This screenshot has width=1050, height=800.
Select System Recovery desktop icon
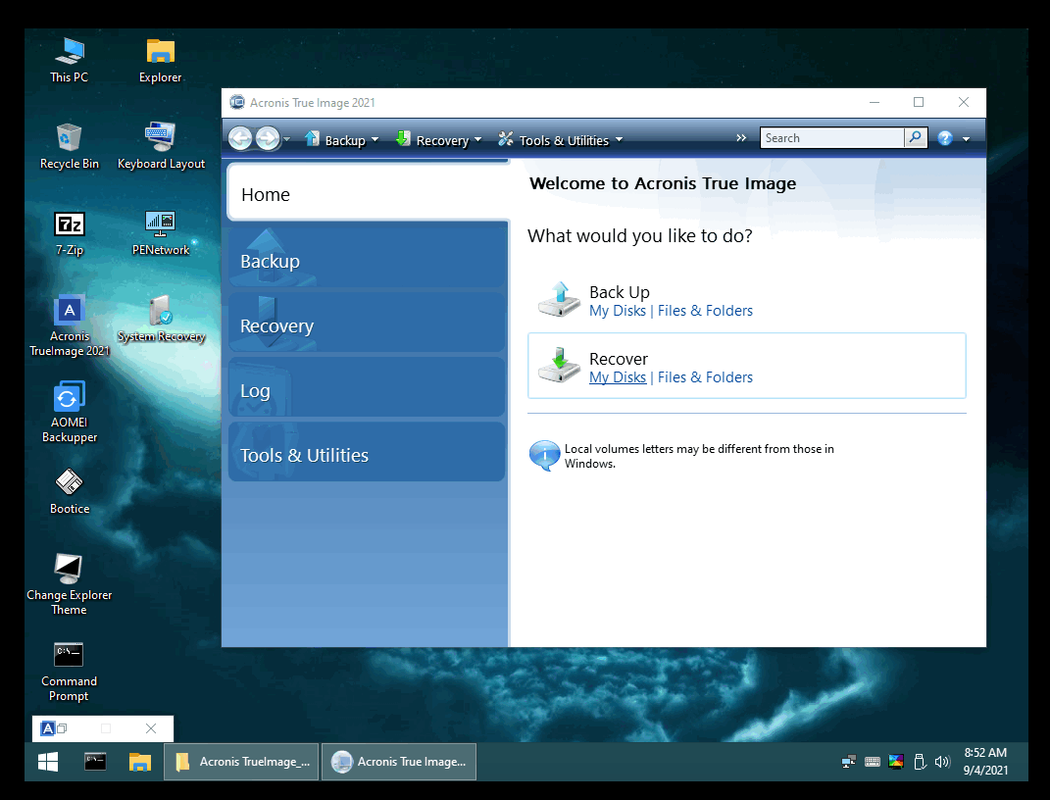[161, 319]
